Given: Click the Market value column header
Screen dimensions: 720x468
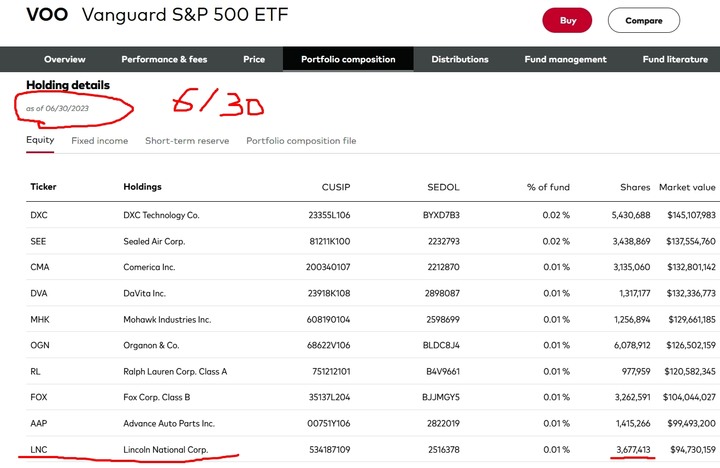Looking at the screenshot, I should pos(687,187).
